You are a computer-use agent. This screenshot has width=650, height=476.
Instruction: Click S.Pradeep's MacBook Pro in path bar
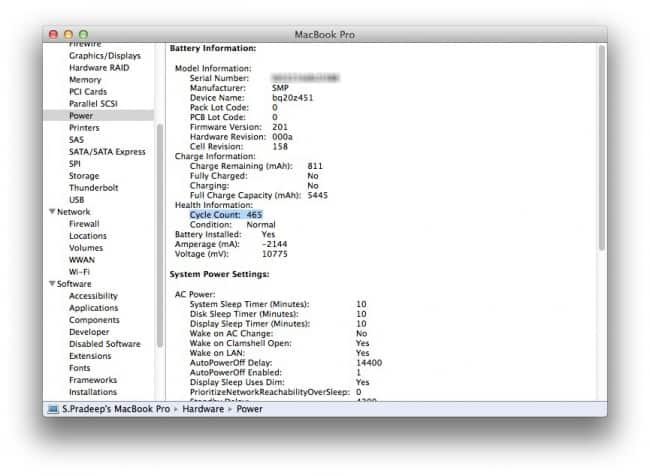(x=116, y=409)
